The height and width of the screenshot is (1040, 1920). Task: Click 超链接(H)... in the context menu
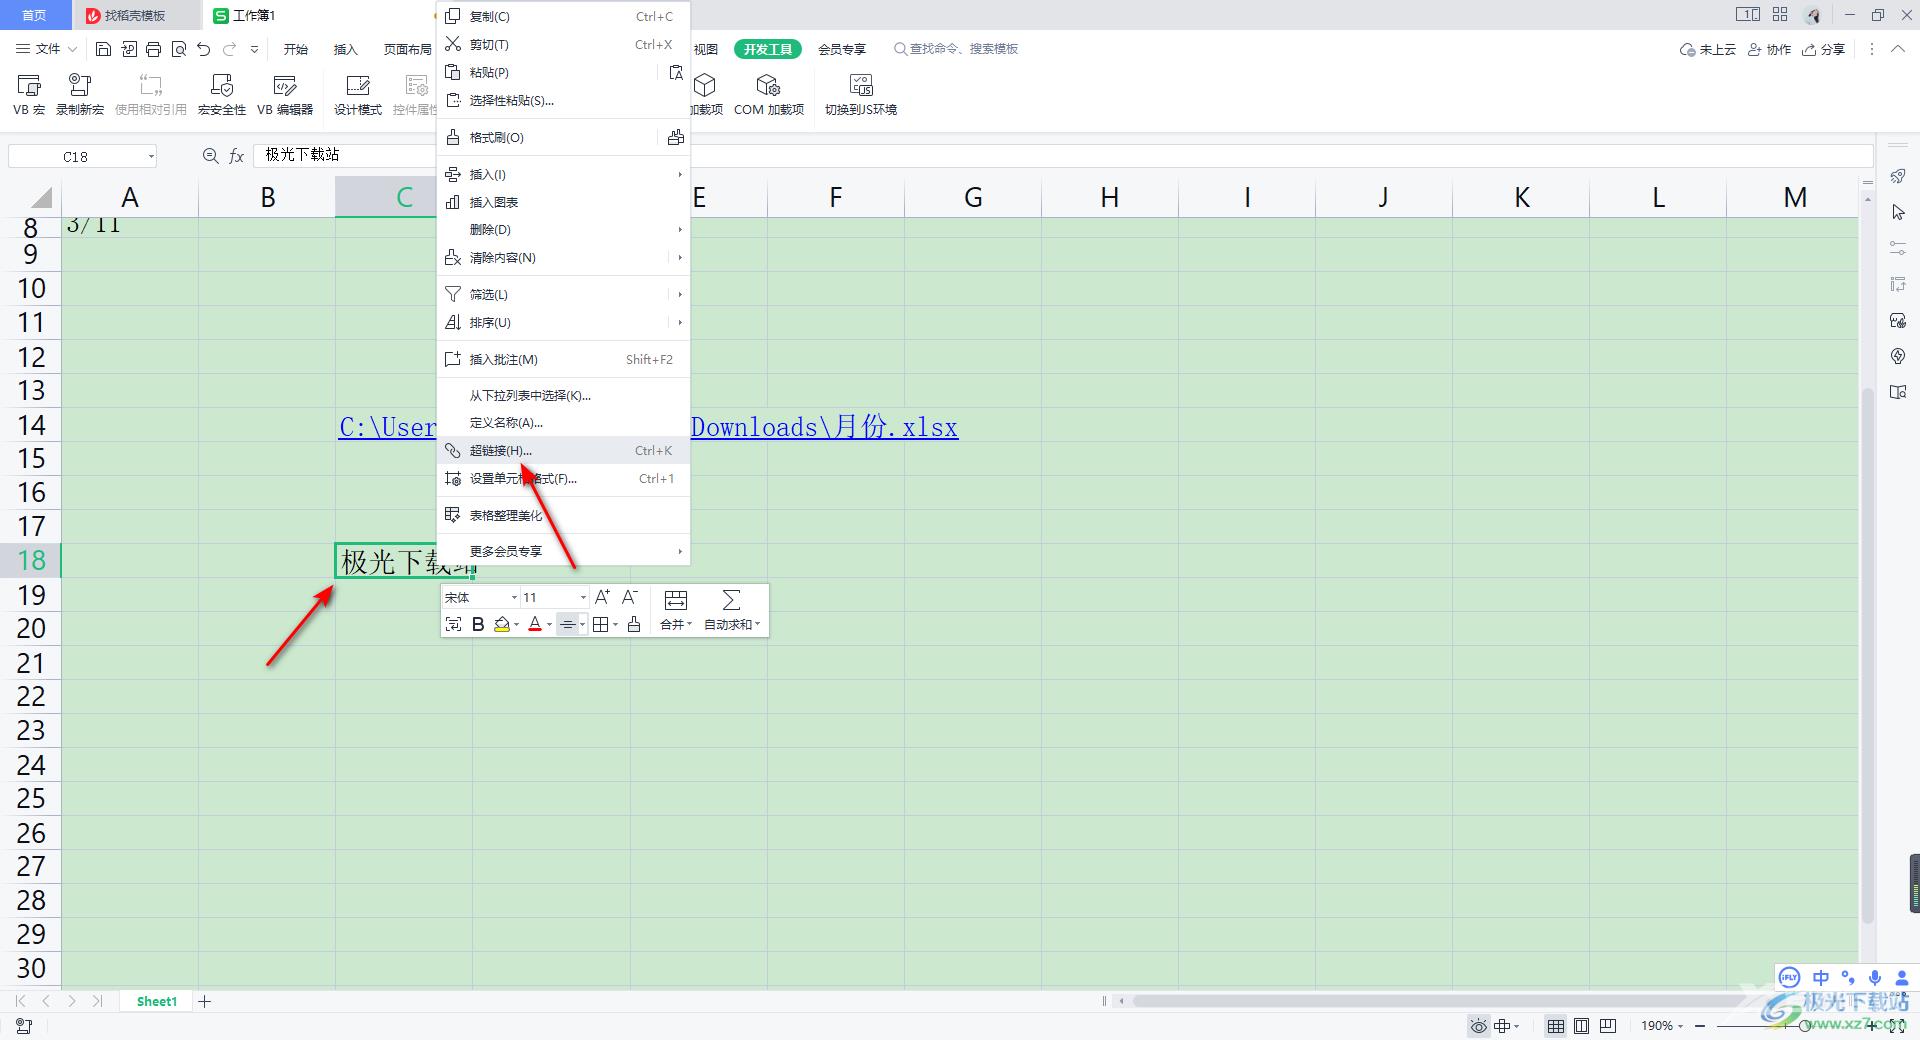[564, 450]
